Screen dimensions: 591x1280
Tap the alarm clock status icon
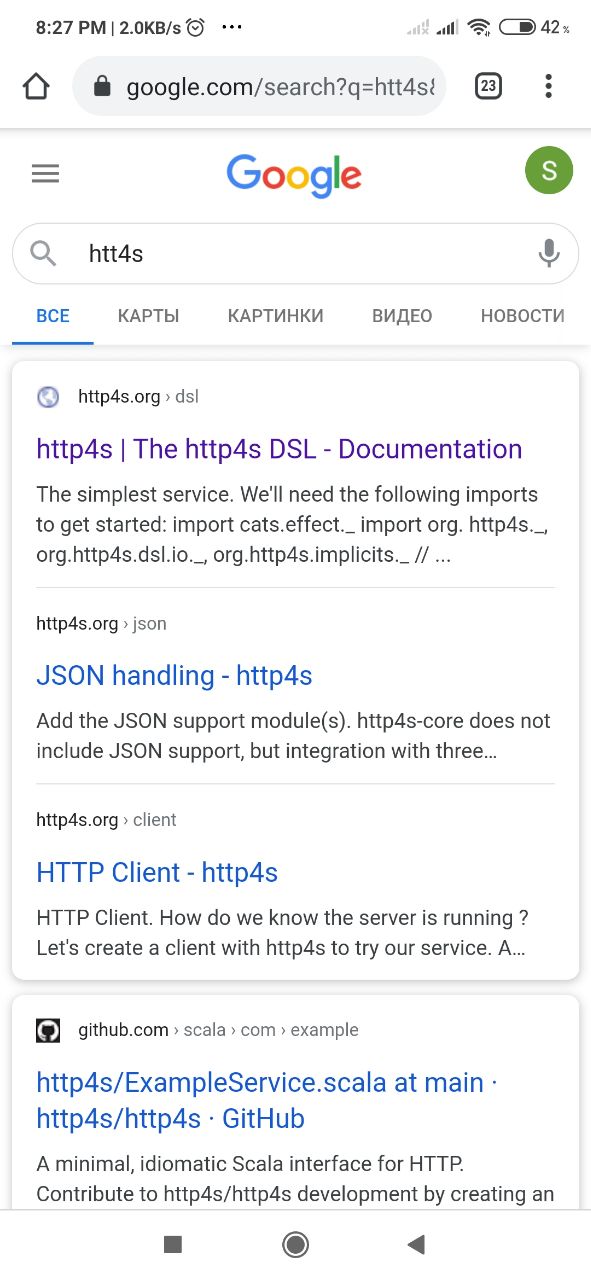point(196,28)
